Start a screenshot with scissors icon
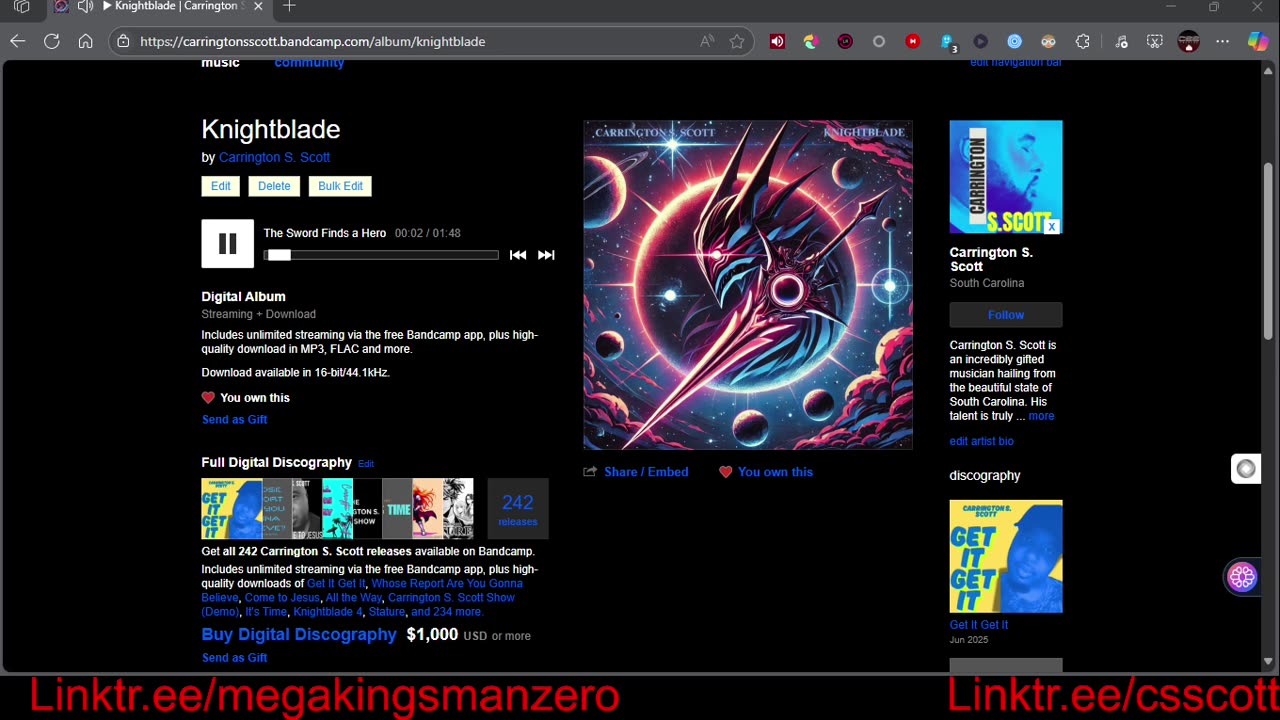This screenshot has width=1280, height=720. coord(1155,41)
